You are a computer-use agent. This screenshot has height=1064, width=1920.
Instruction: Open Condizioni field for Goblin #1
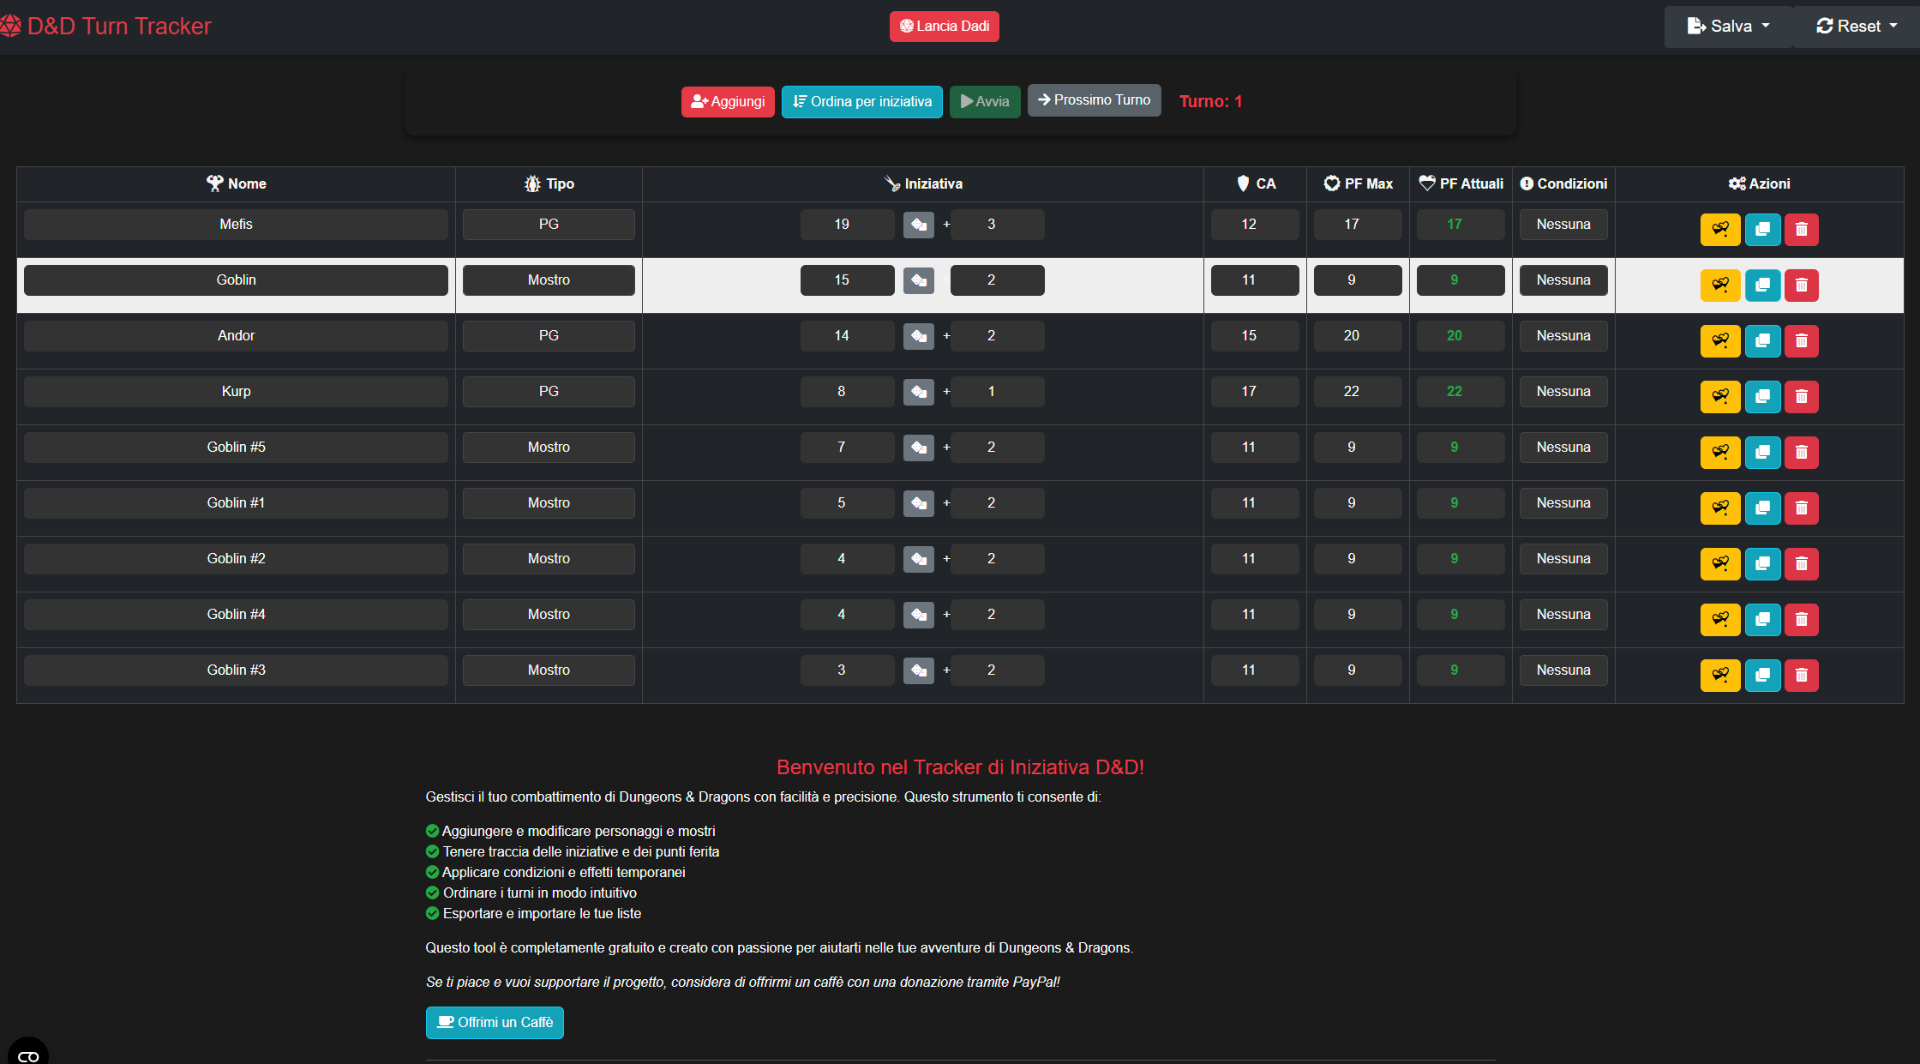[x=1562, y=503]
